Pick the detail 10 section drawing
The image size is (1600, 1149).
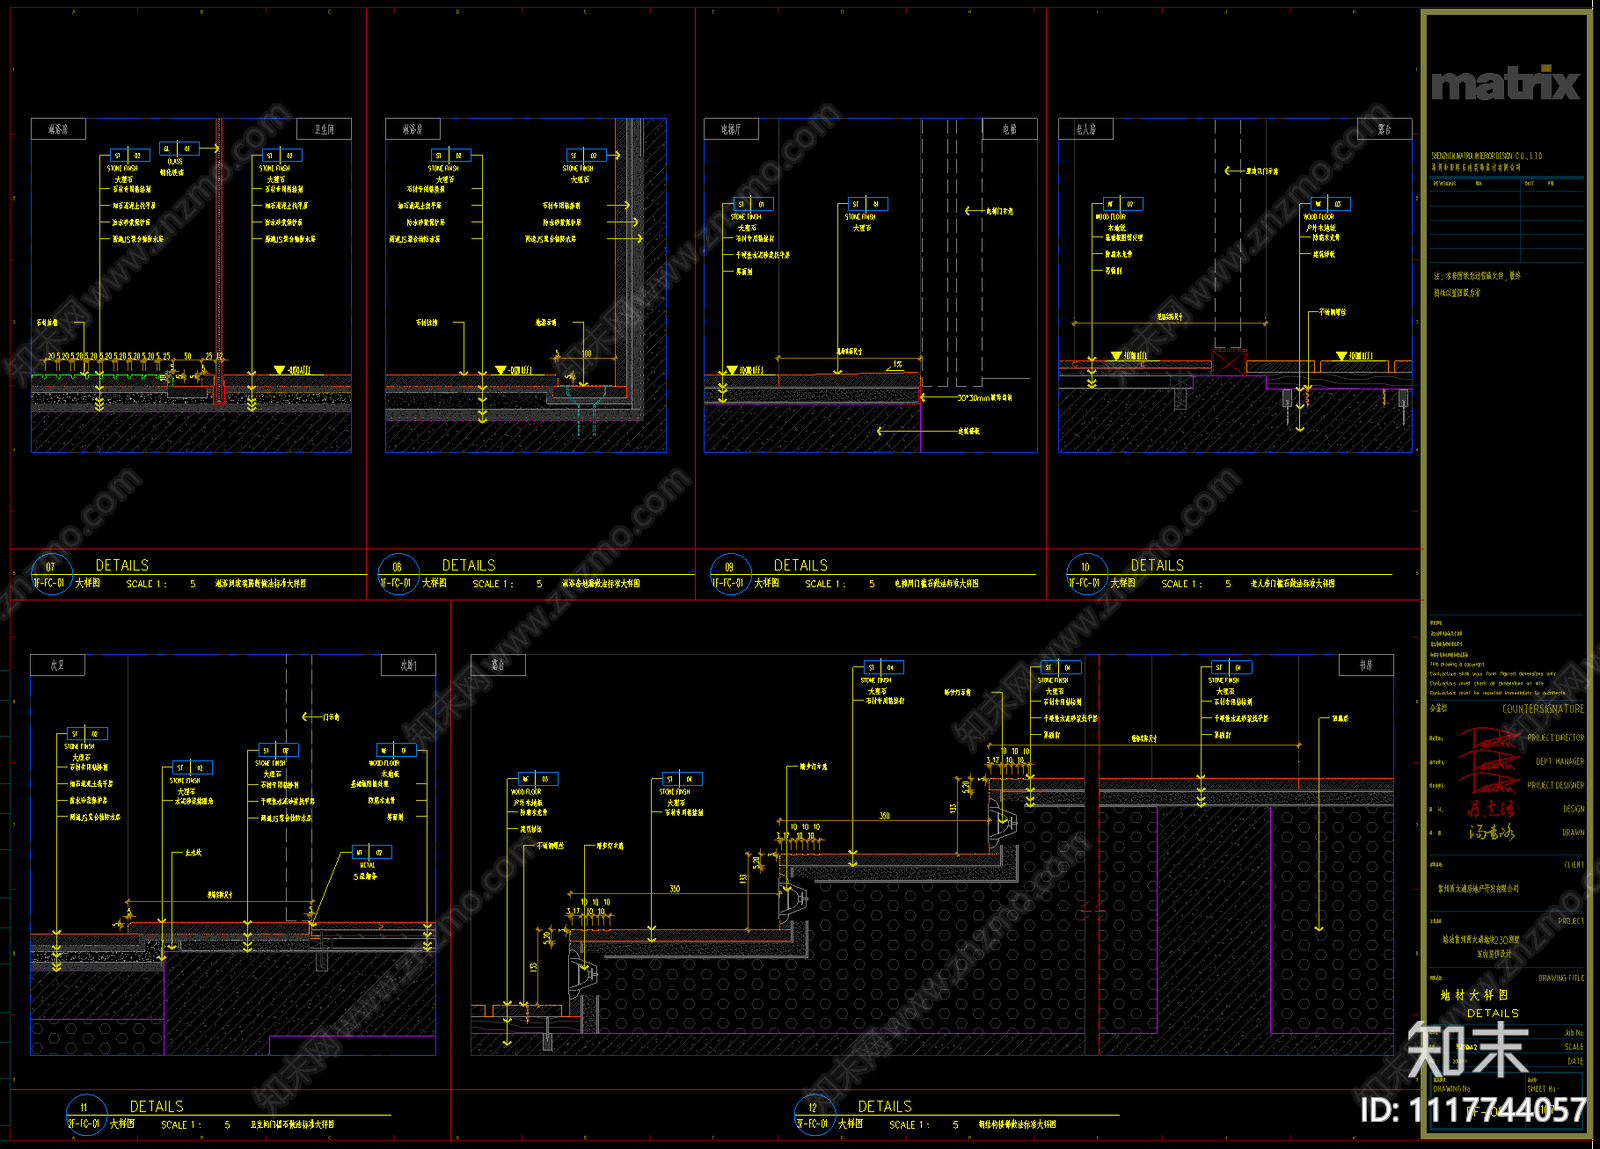[x=1236, y=286]
